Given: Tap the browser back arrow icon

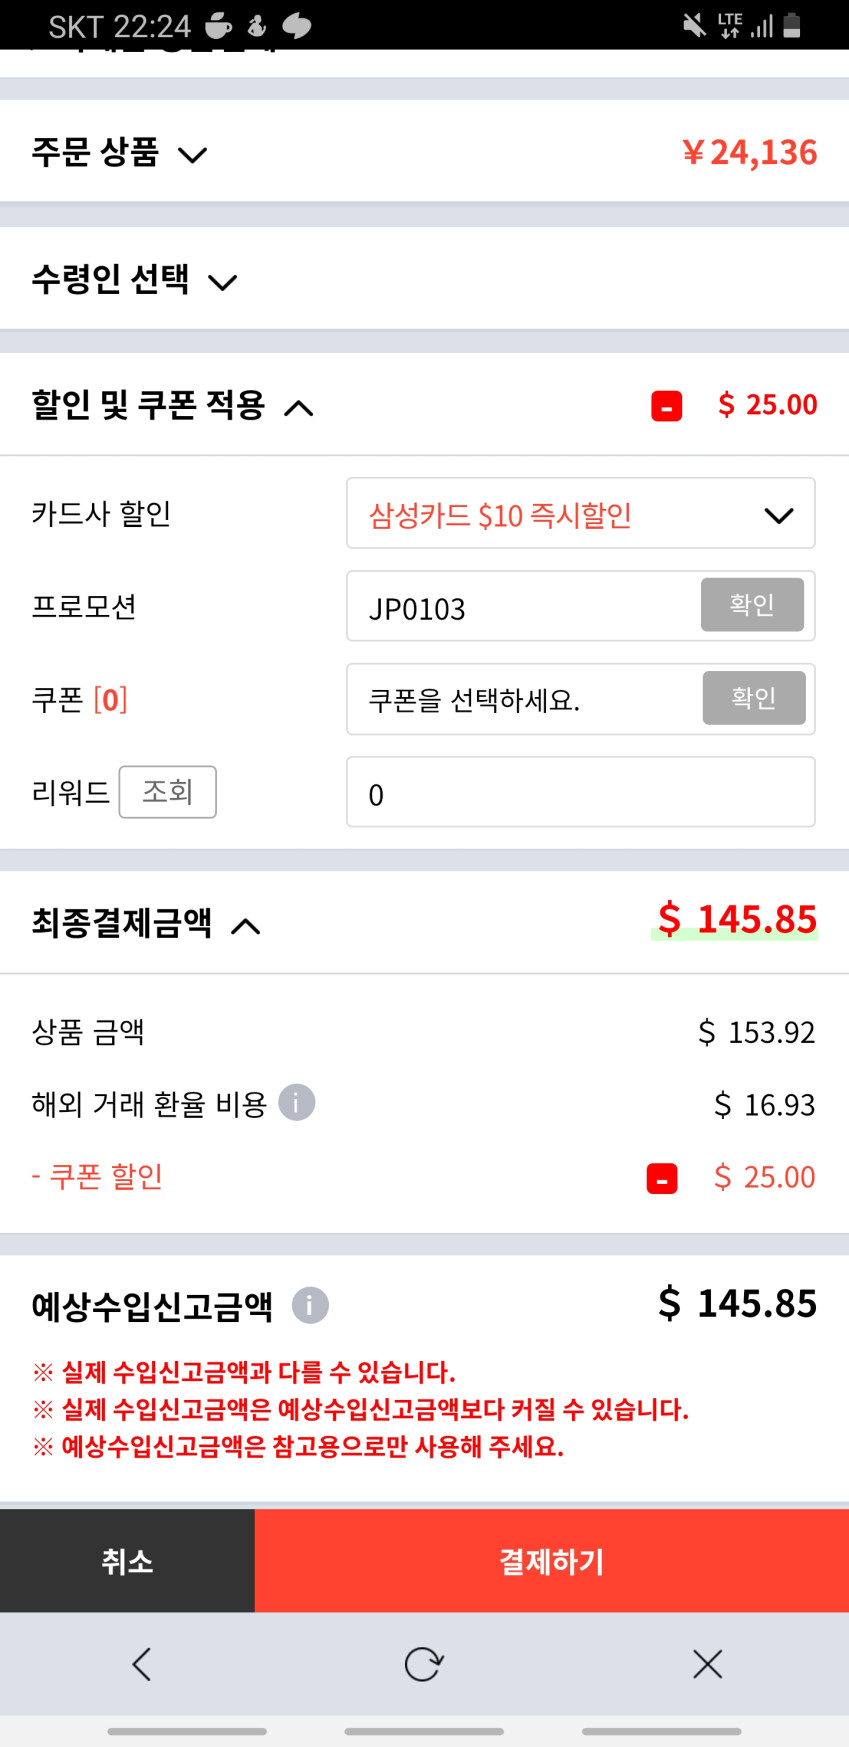Looking at the screenshot, I should pyautogui.click(x=142, y=1664).
